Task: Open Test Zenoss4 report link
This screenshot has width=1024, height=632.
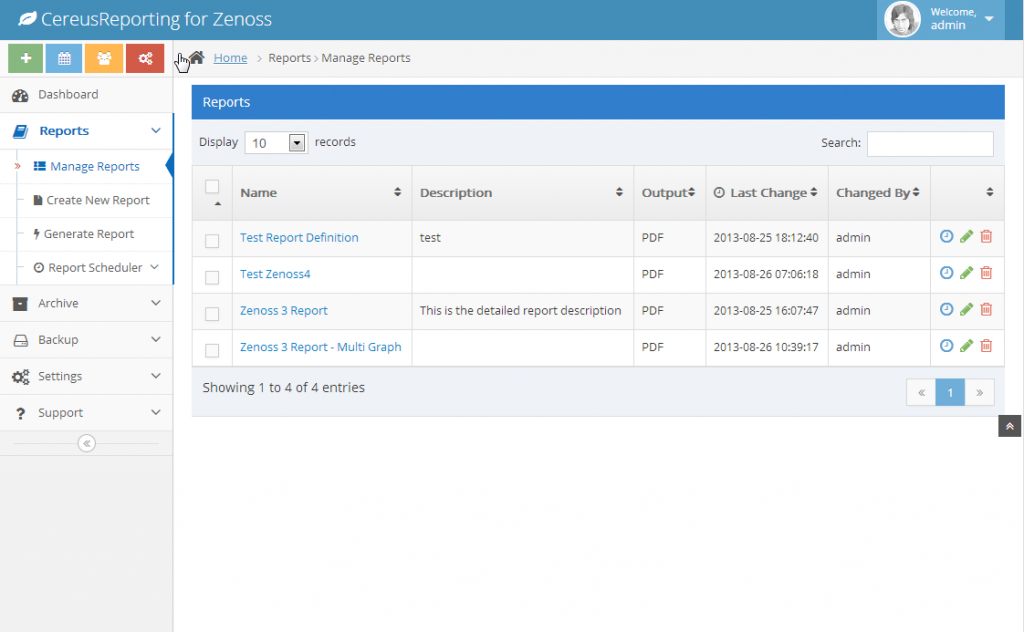Action: pyautogui.click(x=275, y=274)
